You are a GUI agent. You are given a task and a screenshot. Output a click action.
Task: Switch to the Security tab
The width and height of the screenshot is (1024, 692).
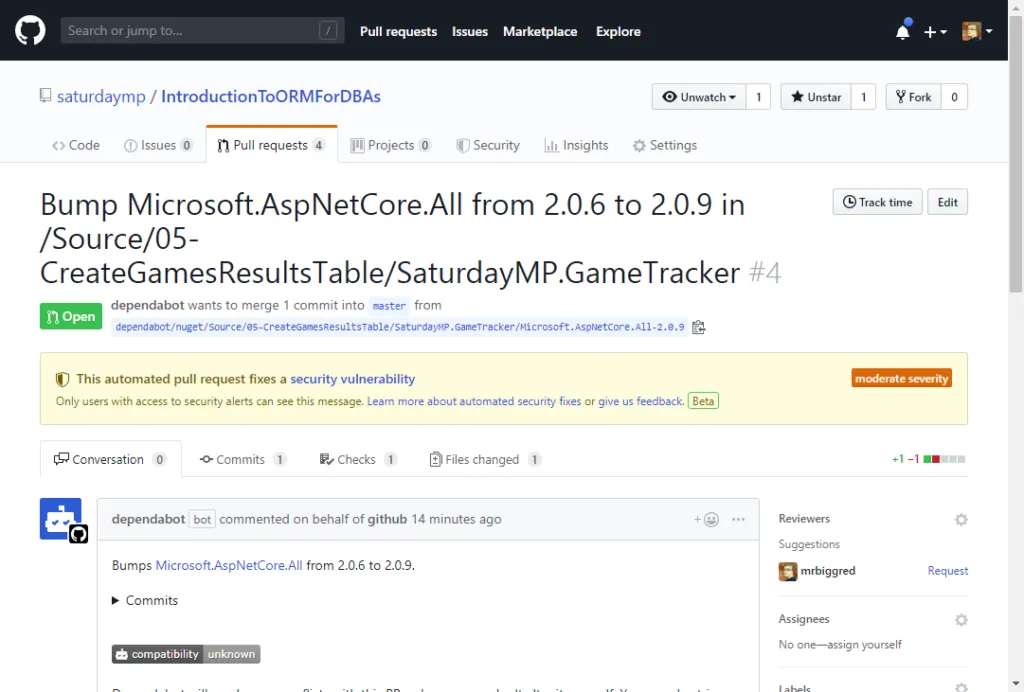488,145
